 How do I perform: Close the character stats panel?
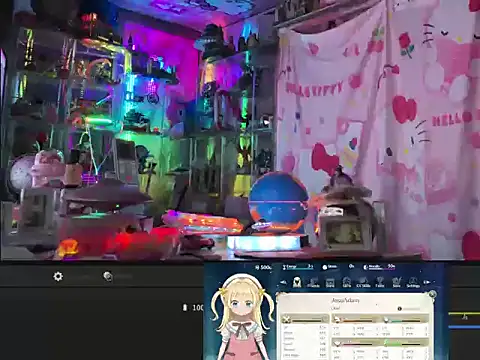tap(432, 294)
